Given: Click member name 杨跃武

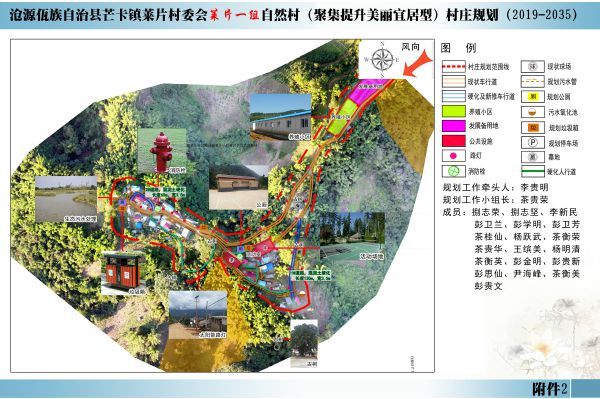Looking at the screenshot, I should coord(528,237).
